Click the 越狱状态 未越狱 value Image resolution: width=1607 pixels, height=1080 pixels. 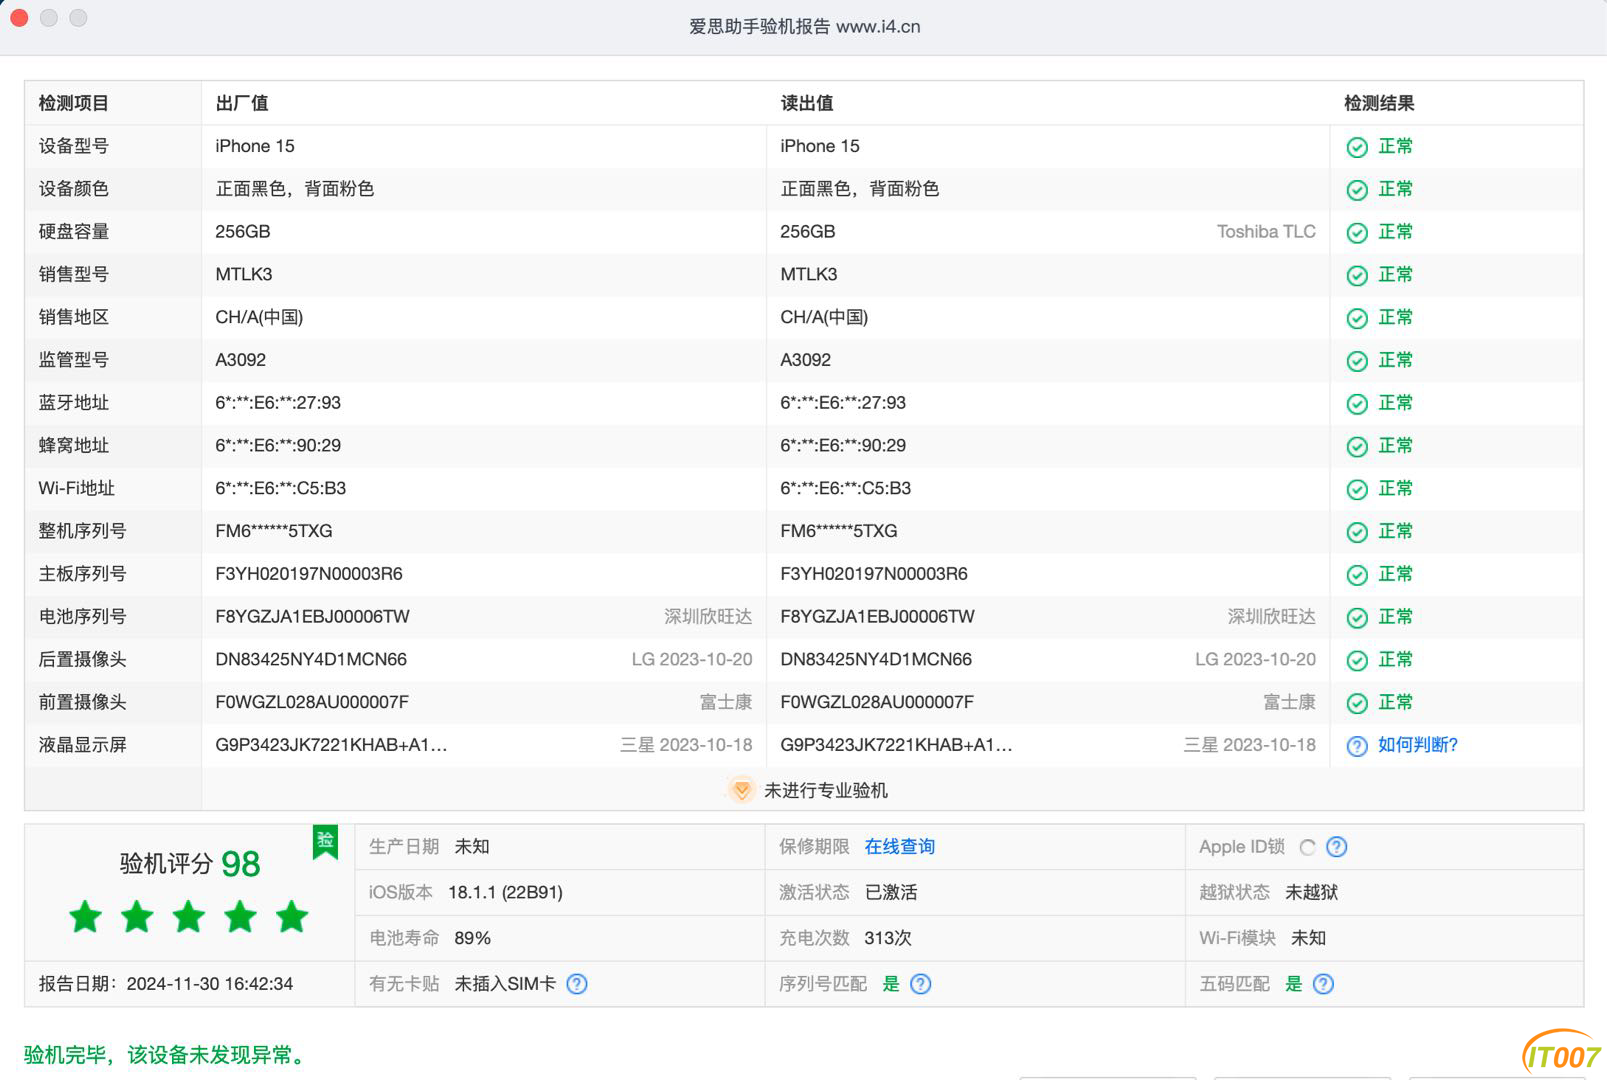[1311, 892]
